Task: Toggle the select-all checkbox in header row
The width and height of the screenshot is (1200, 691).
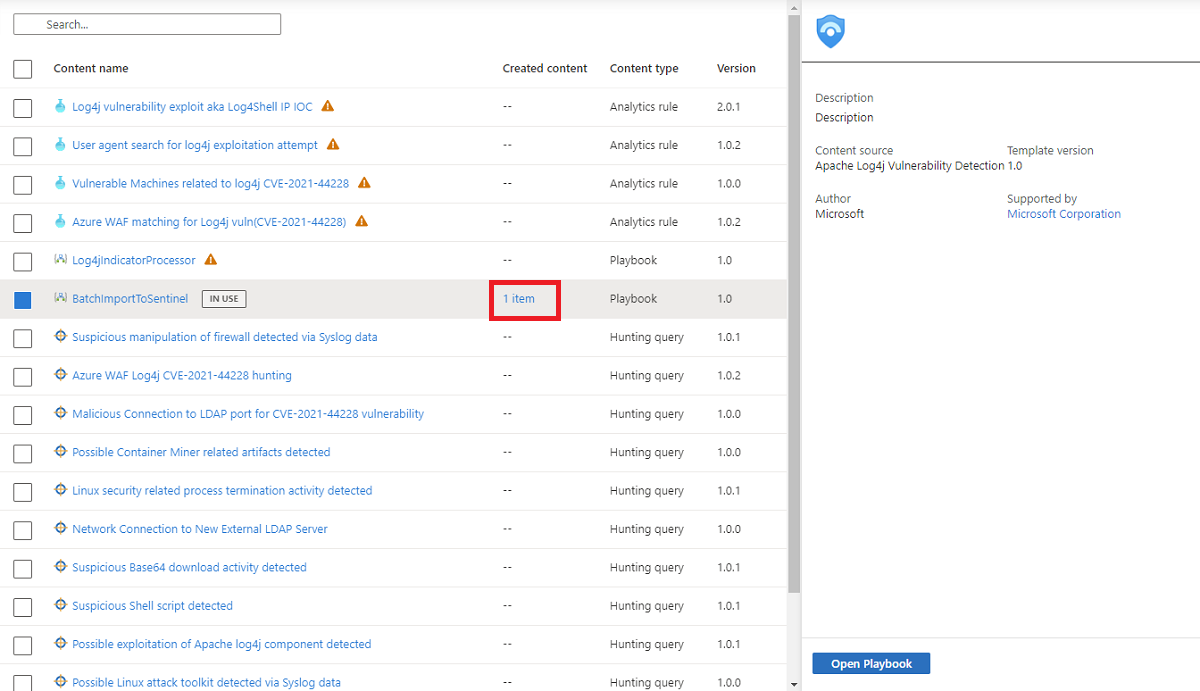Action: [x=23, y=69]
